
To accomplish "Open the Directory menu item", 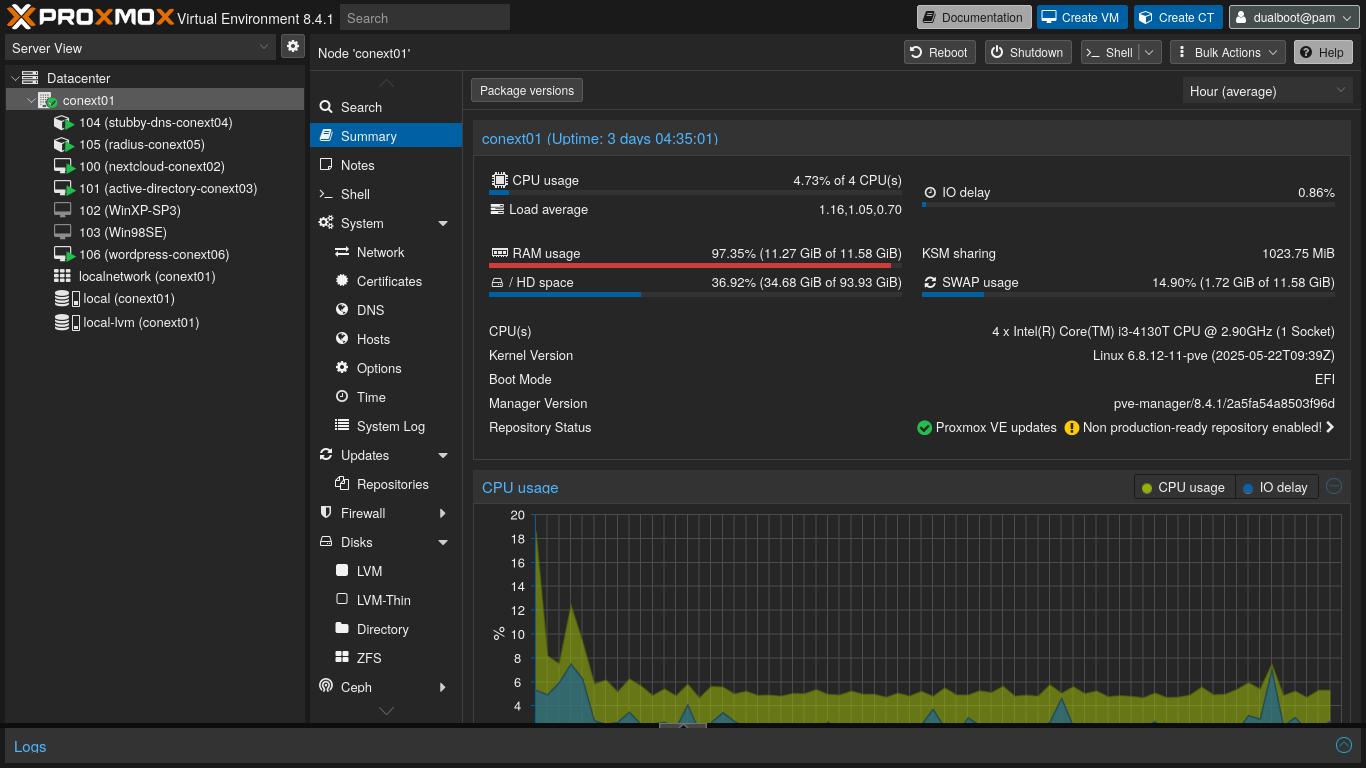I will click(386, 629).
